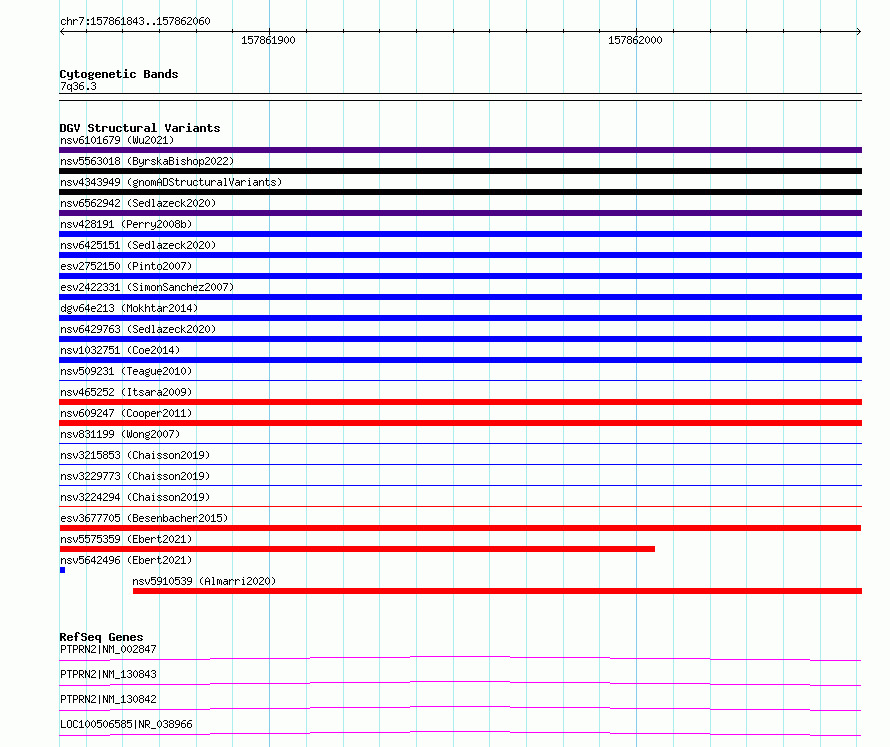Viewport: 890px width, 747px height.
Task: Click the small blue nsv5642496 variant marker
Action: click(62, 570)
